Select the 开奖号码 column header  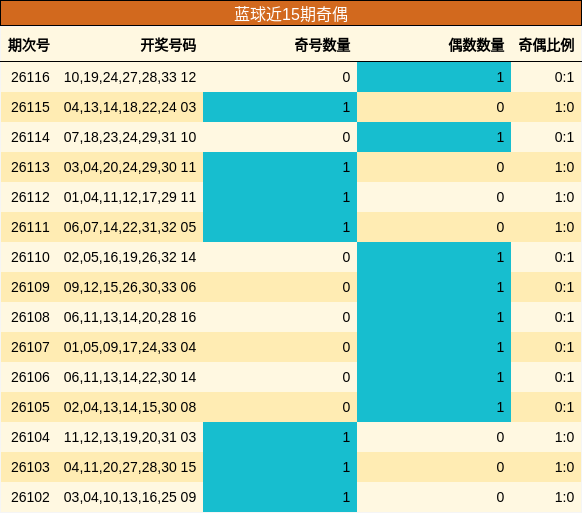168,45
